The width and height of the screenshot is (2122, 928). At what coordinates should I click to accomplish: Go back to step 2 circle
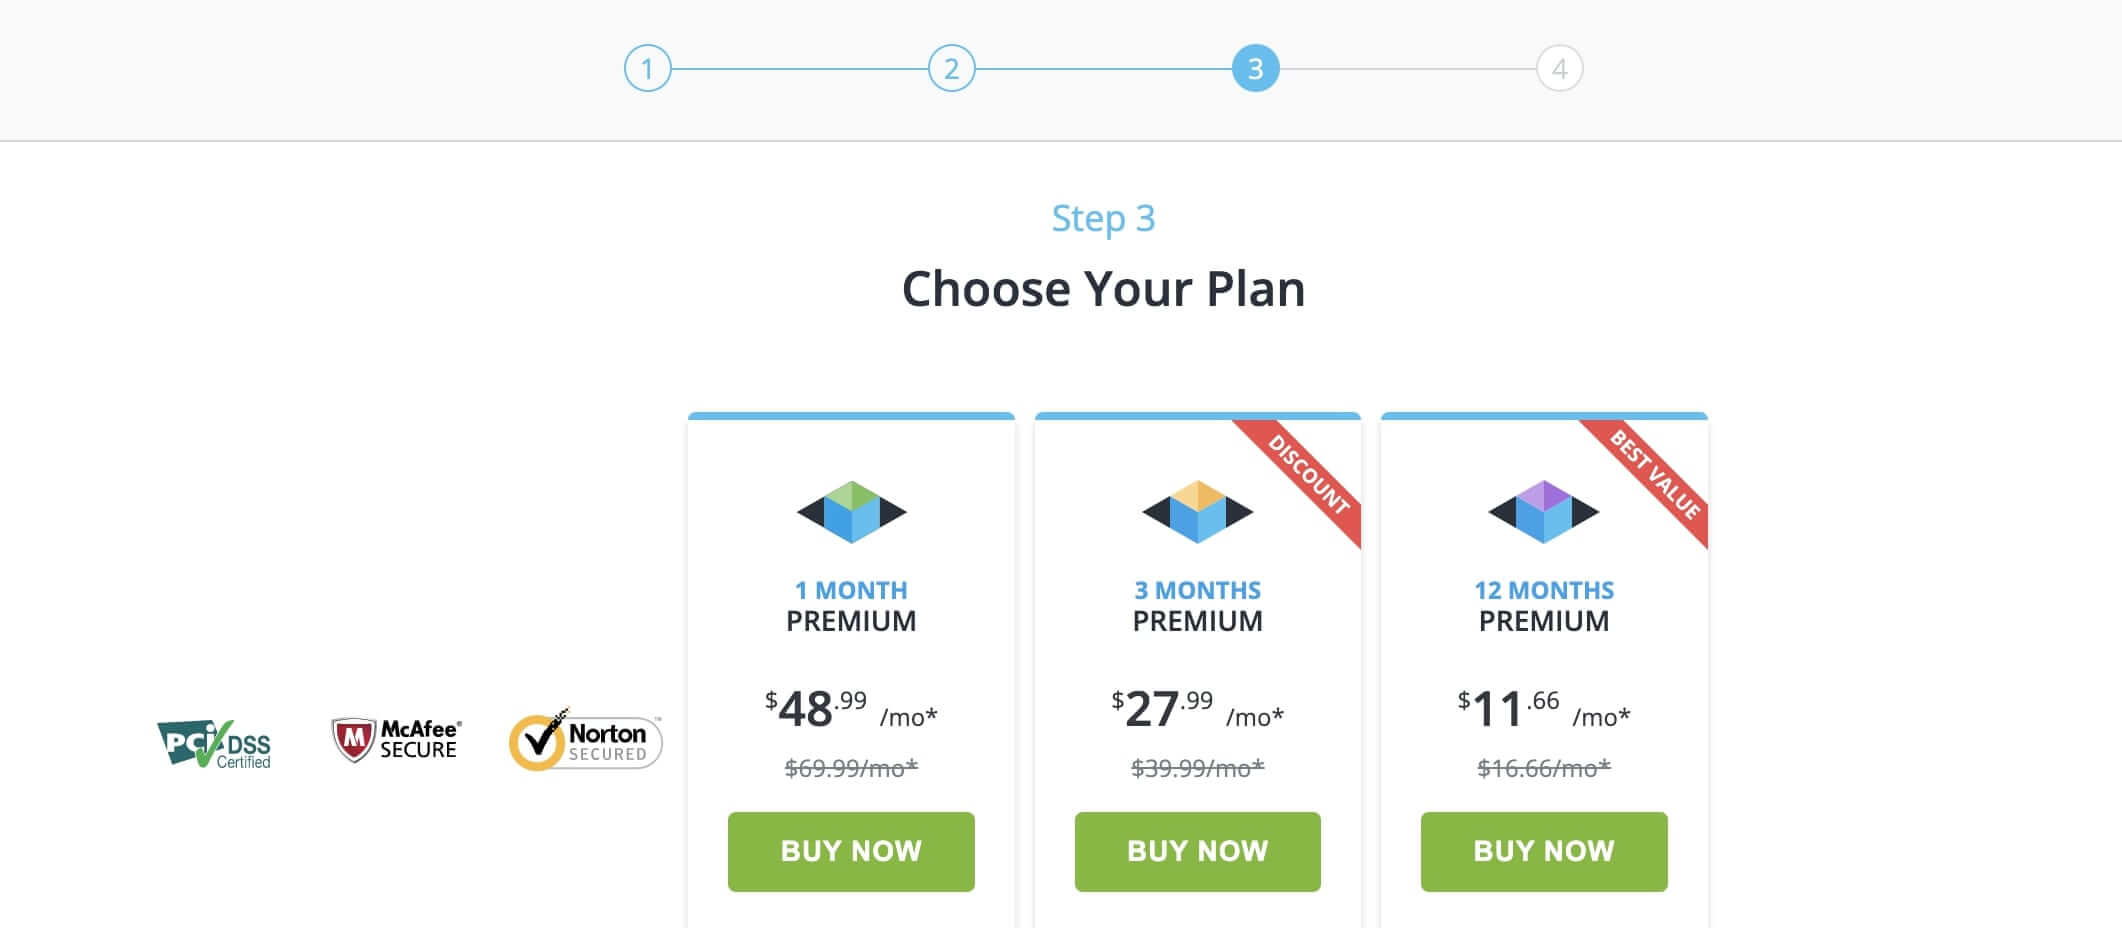tap(951, 69)
